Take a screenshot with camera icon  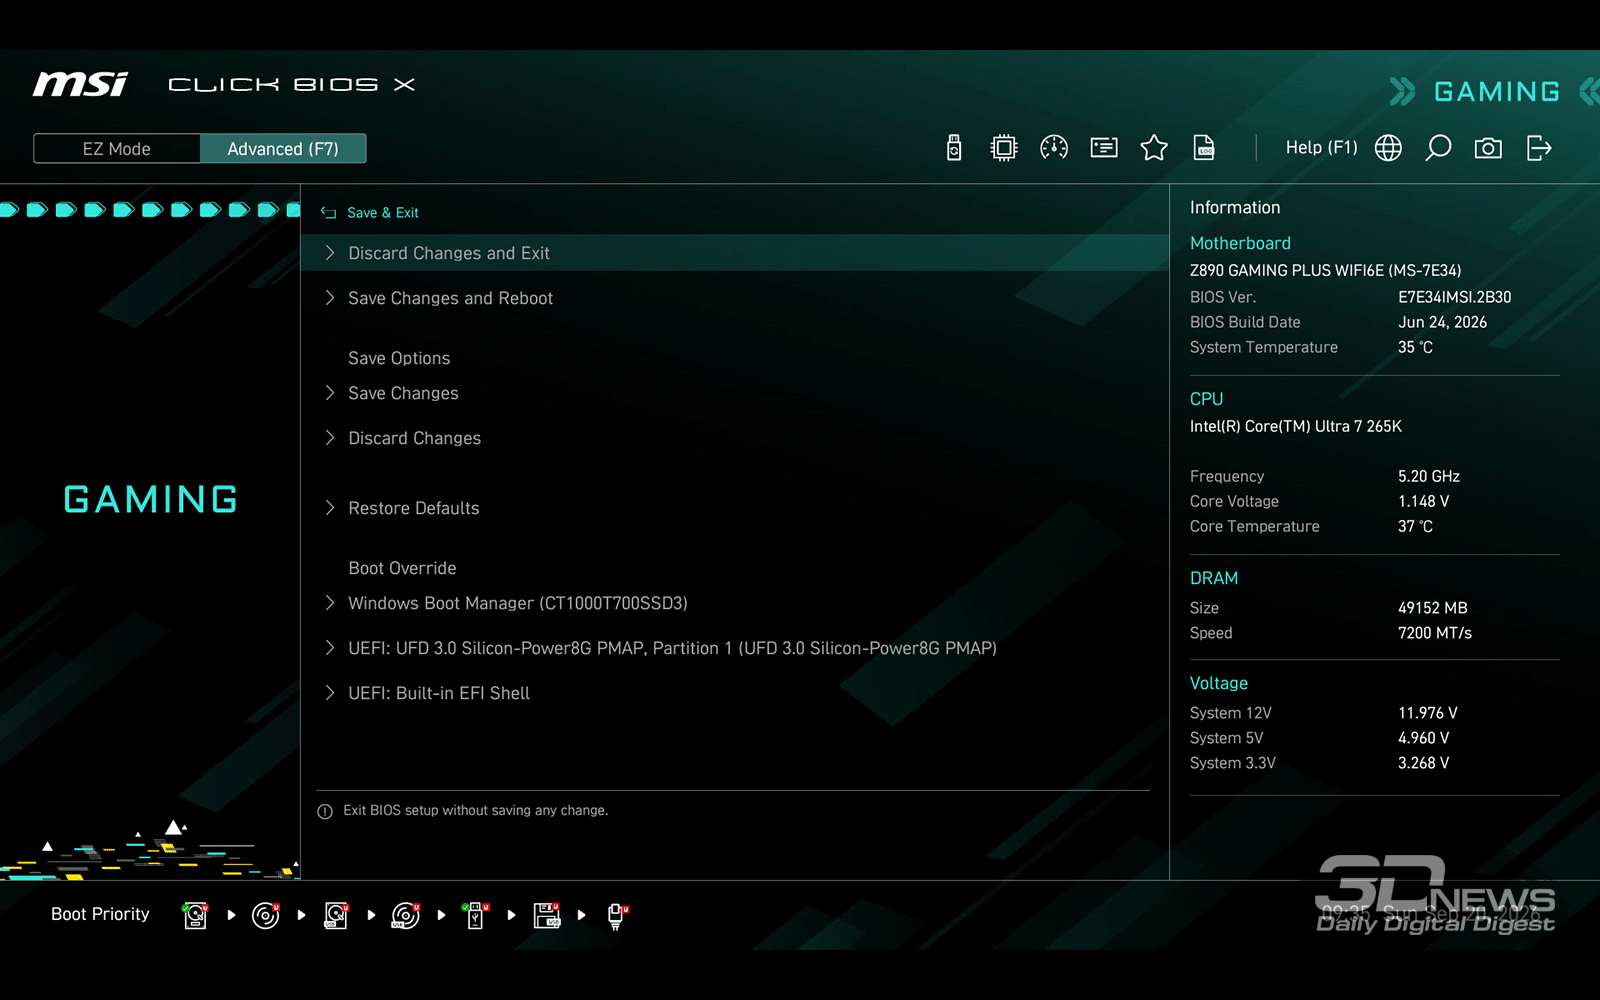(x=1488, y=148)
